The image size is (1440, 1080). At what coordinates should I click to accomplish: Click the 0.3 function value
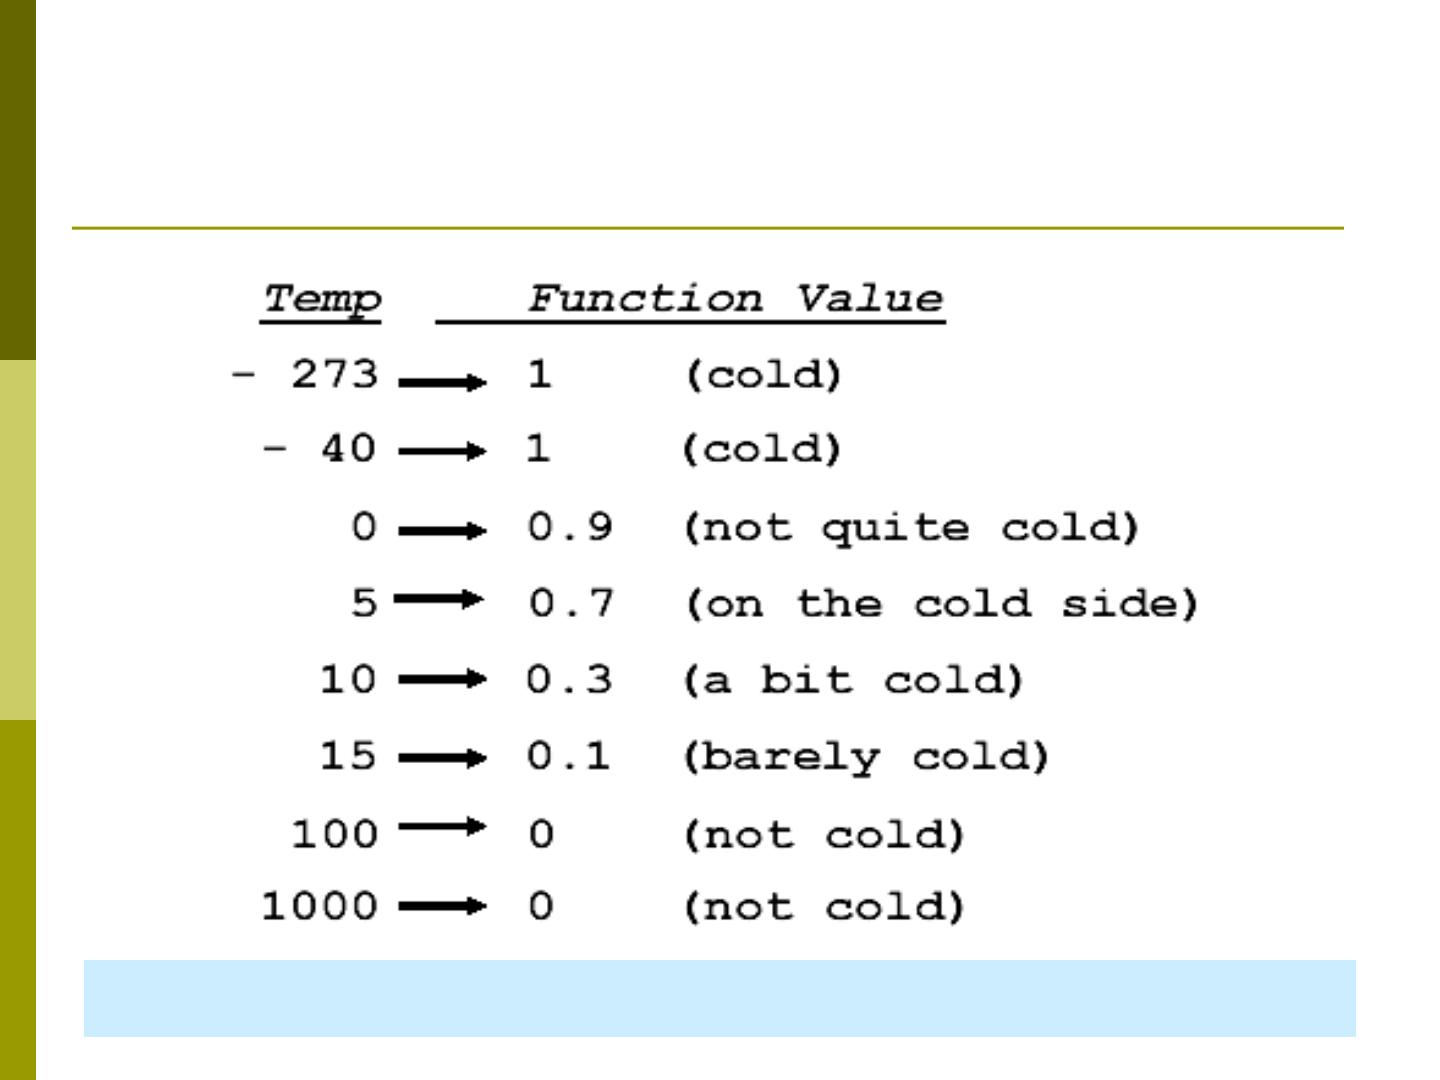pyautogui.click(x=569, y=680)
